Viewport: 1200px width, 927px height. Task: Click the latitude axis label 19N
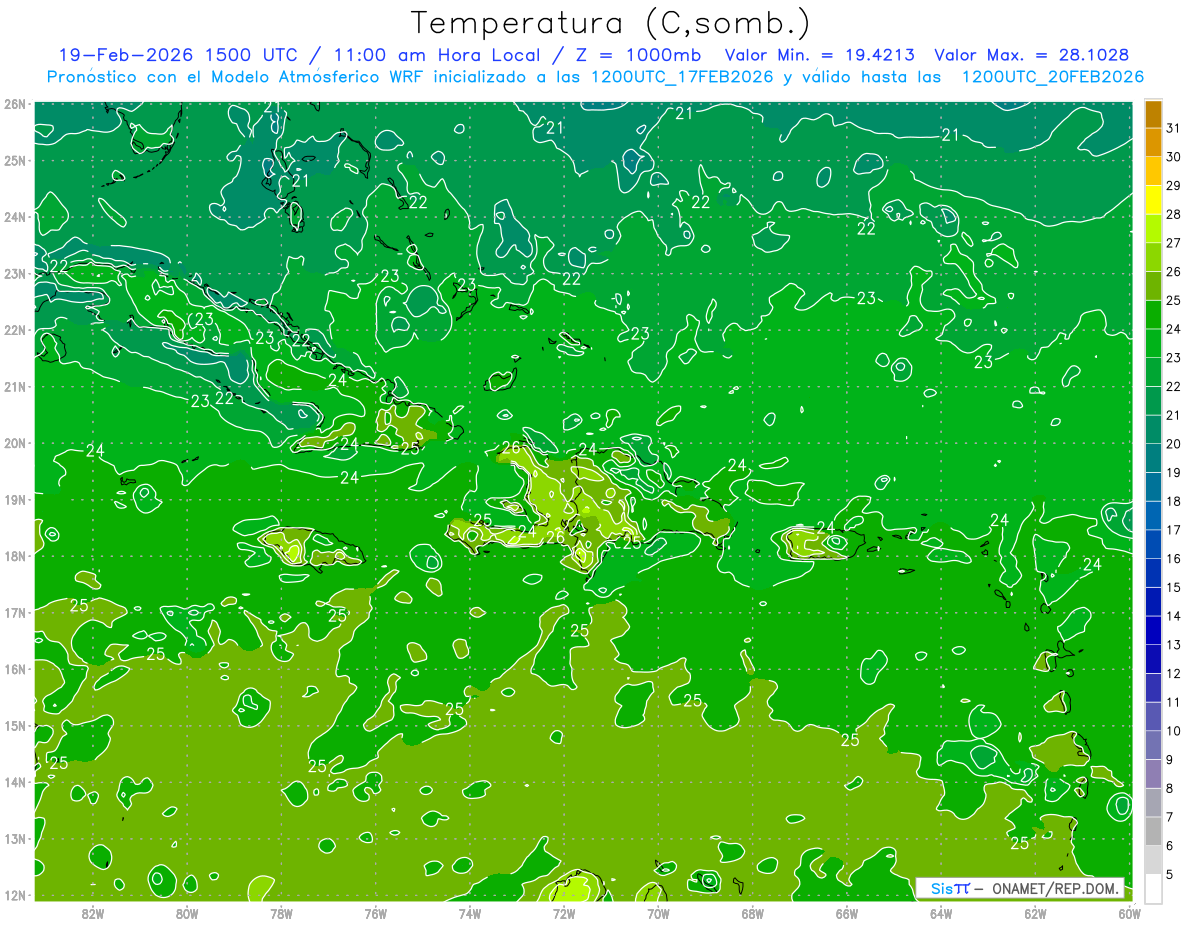pyautogui.click(x=15, y=499)
